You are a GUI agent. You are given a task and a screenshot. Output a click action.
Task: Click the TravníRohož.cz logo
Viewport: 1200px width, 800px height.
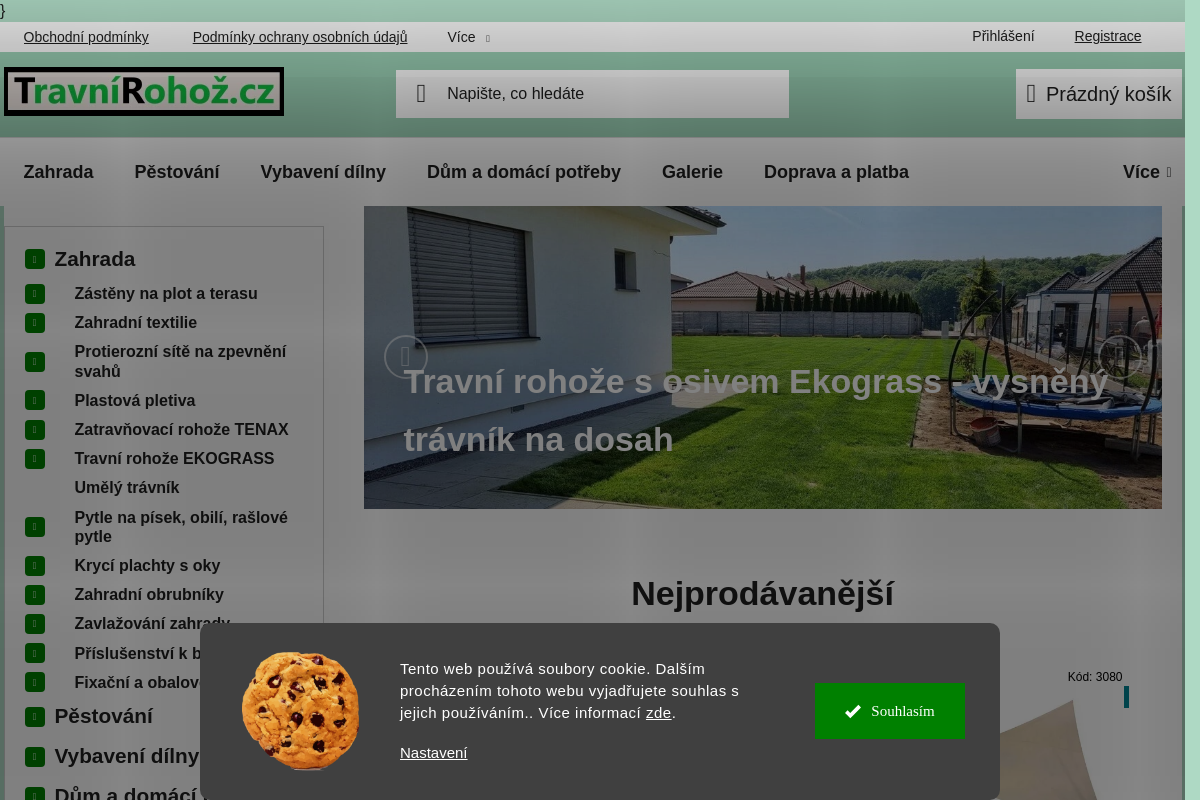pos(144,92)
